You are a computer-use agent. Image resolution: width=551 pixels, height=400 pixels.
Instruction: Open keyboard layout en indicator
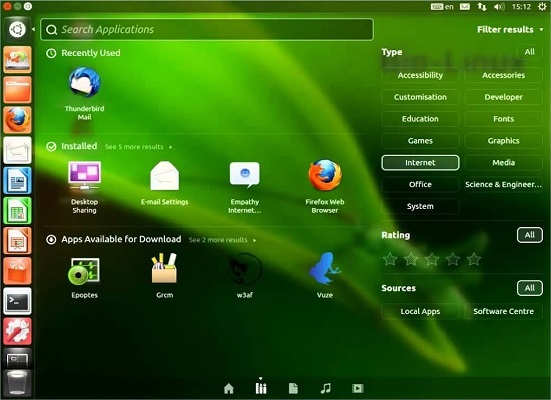442,7
